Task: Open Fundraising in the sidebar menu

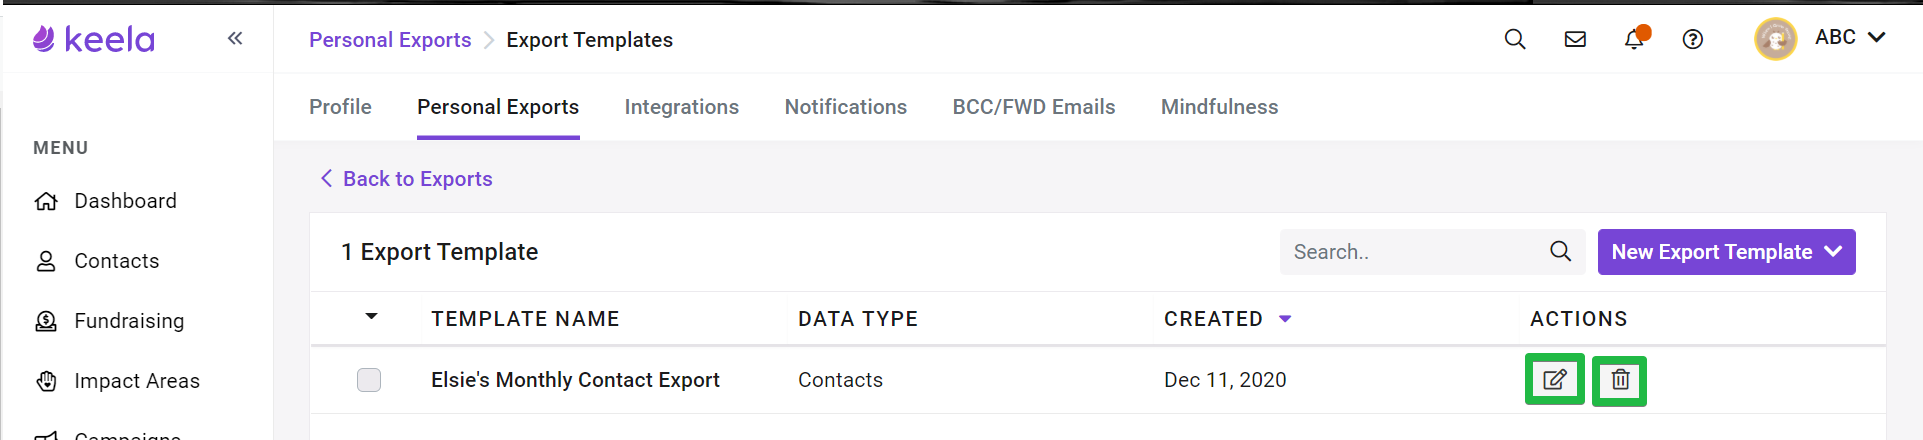Action: [x=129, y=321]
